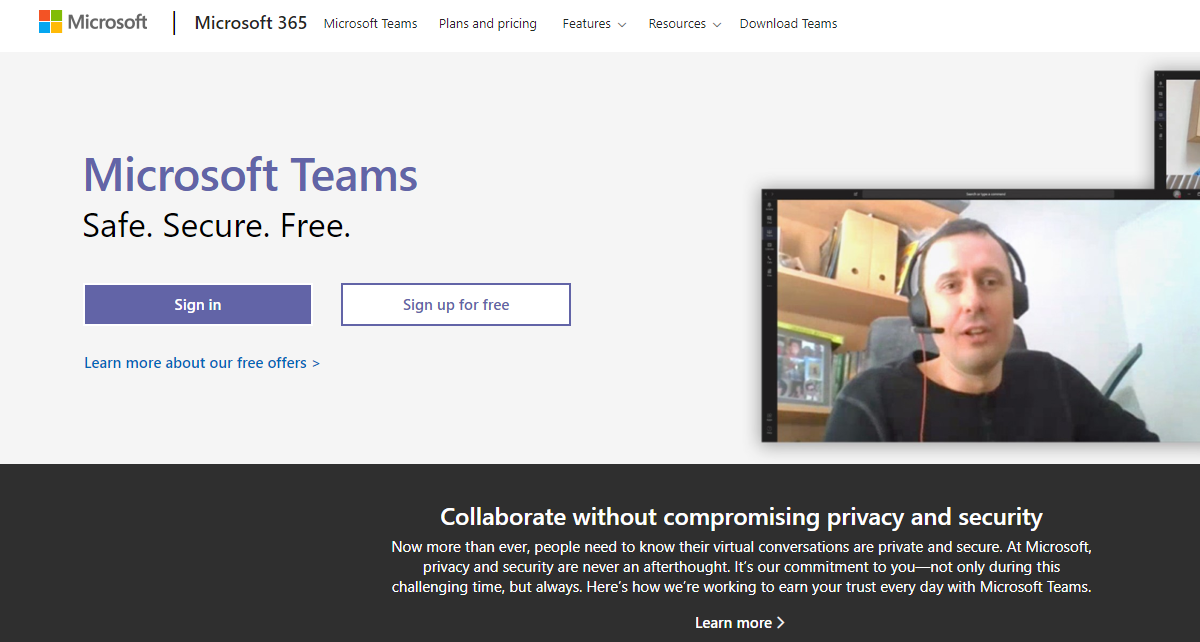Click Sign up for free button

pyautogui.click(x=456, y=305)
